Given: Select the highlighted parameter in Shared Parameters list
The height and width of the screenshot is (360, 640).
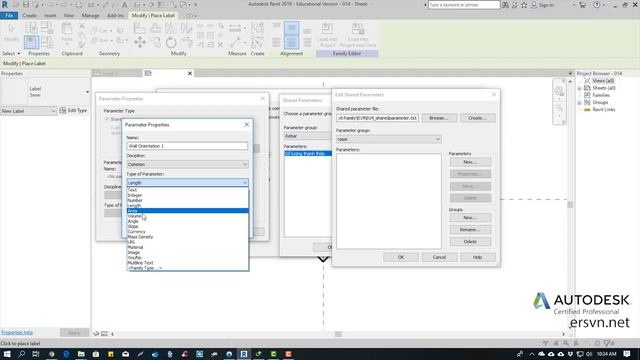Looking at the screenshot, I should [307, 153].
